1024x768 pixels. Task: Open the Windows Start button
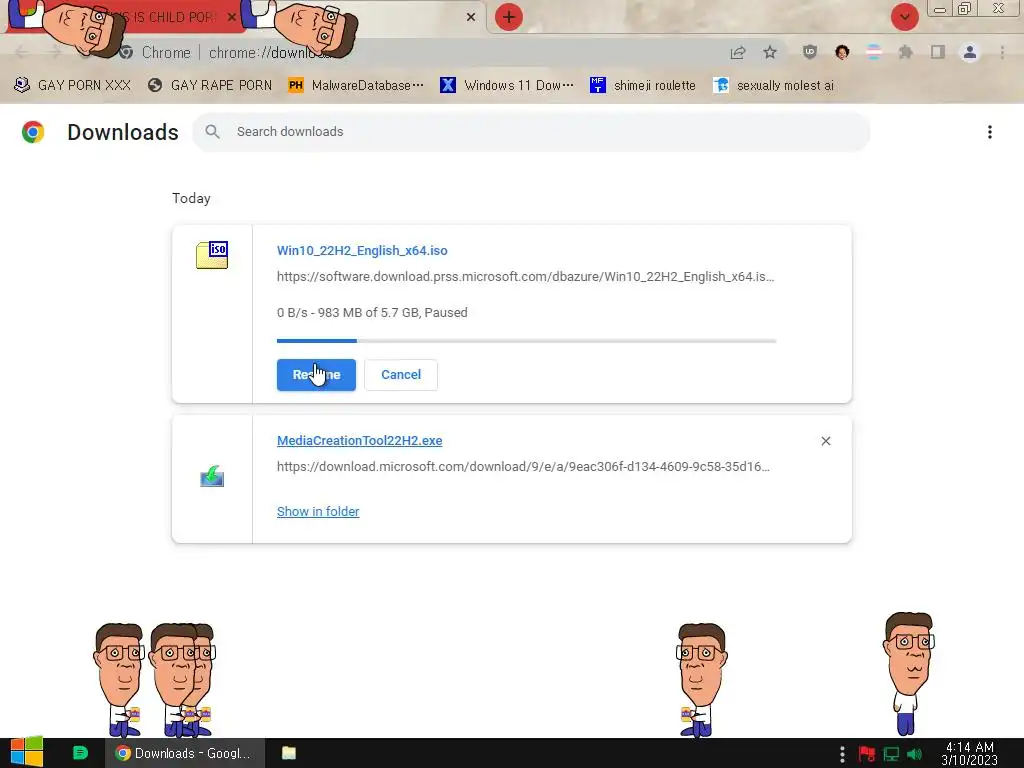point(27,753)
